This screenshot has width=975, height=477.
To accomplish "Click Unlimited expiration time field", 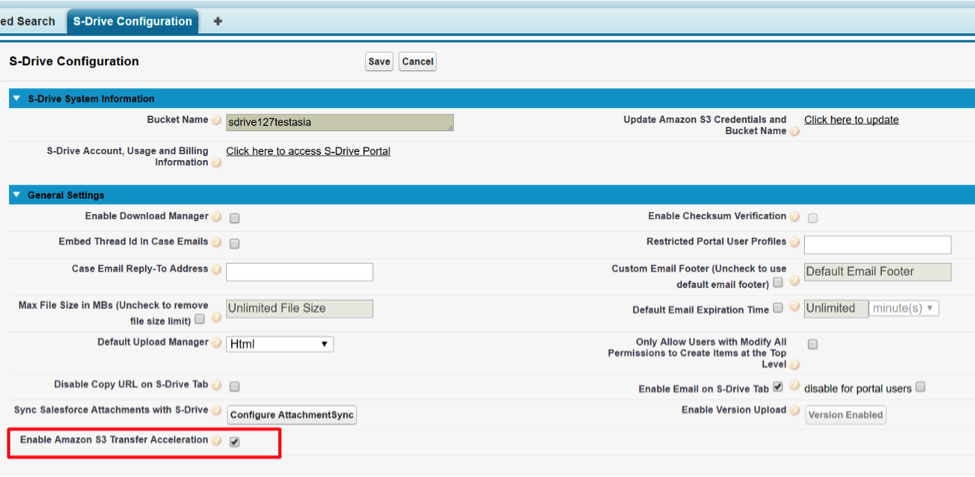I will pos(836,308).
